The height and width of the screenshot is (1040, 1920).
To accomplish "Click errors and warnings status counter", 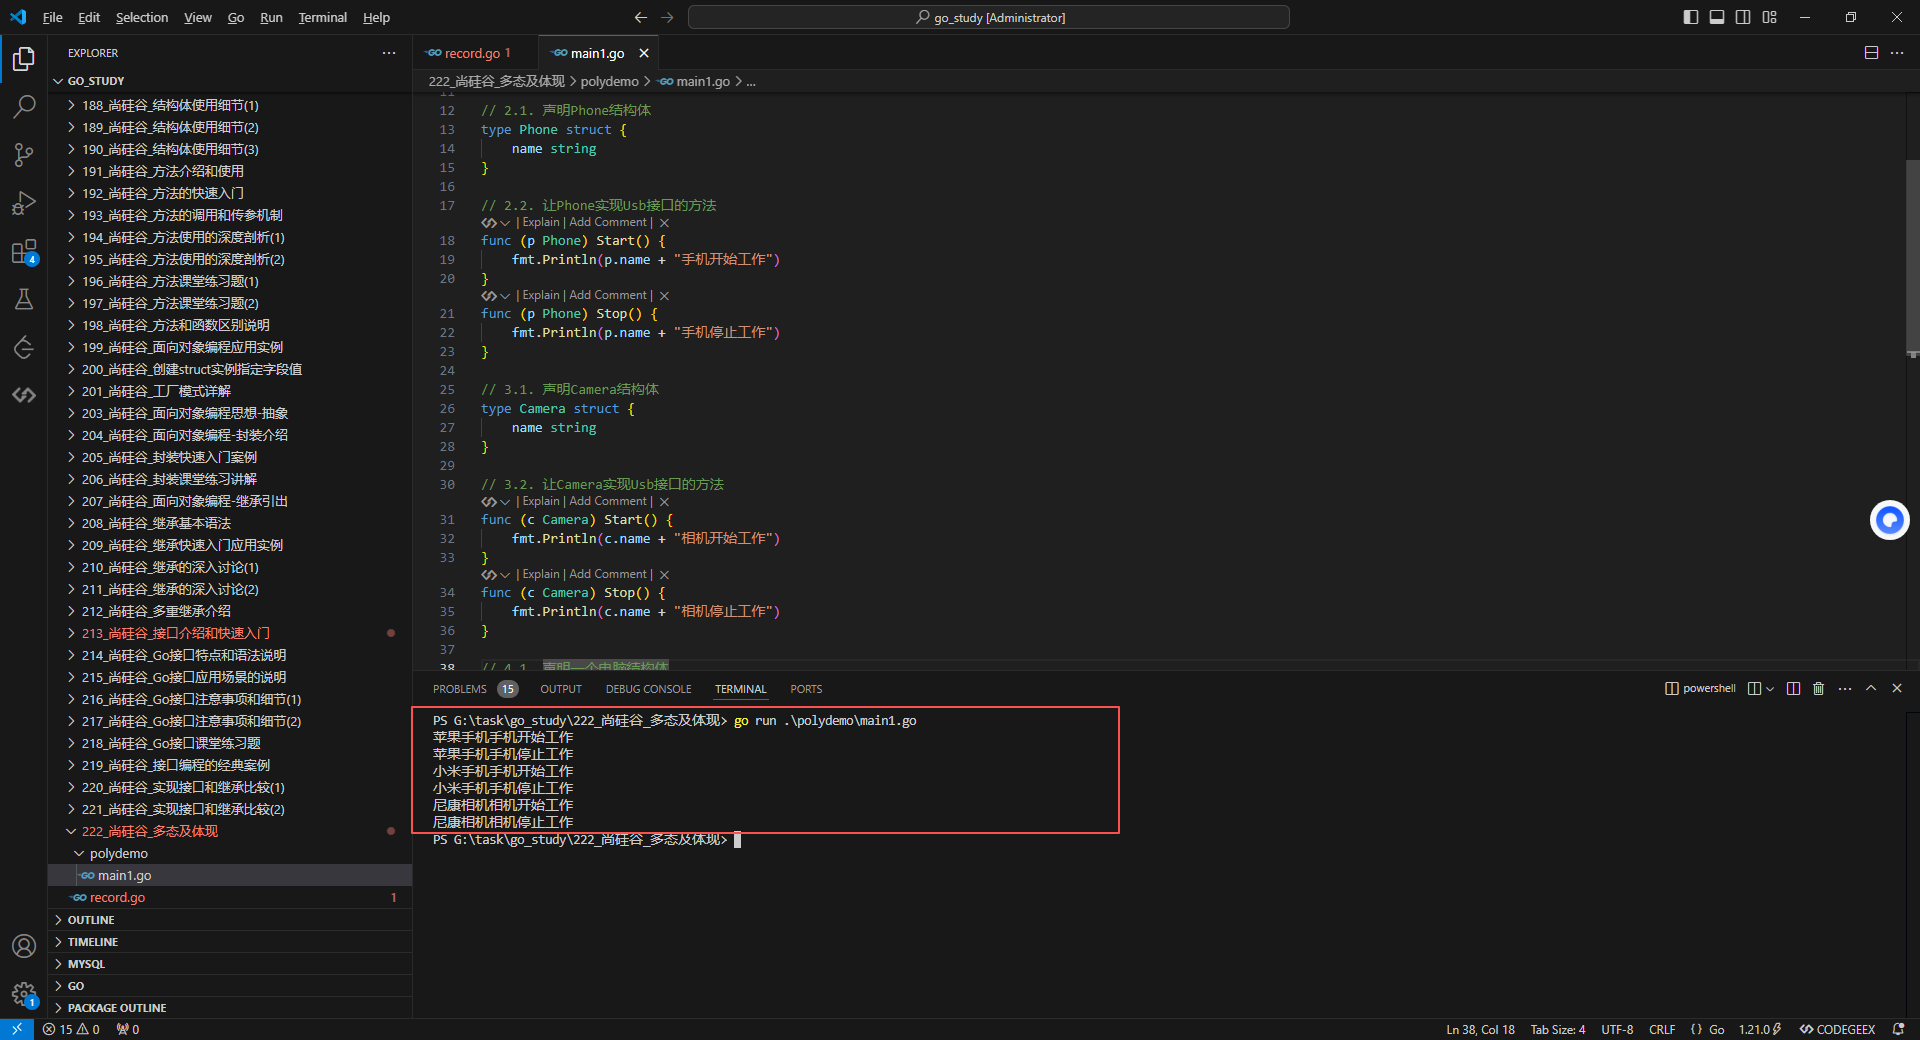I will click(x=71, y=1029).
